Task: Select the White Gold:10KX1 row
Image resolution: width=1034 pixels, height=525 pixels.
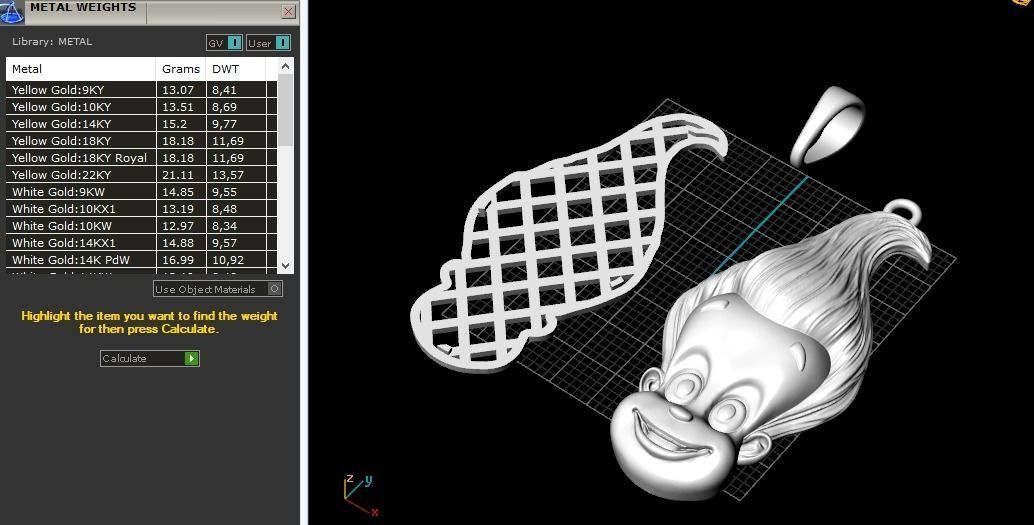Action: tap(141, 209)
